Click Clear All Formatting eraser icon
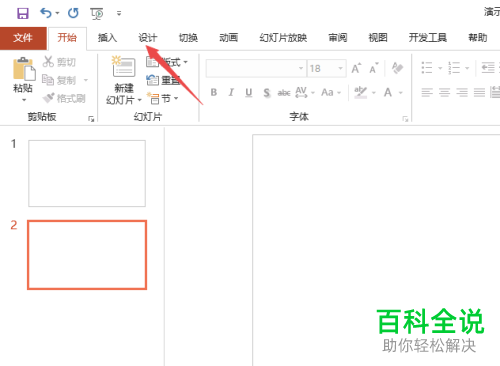Viewport: 500px width, 366px height. pos(397,68)
